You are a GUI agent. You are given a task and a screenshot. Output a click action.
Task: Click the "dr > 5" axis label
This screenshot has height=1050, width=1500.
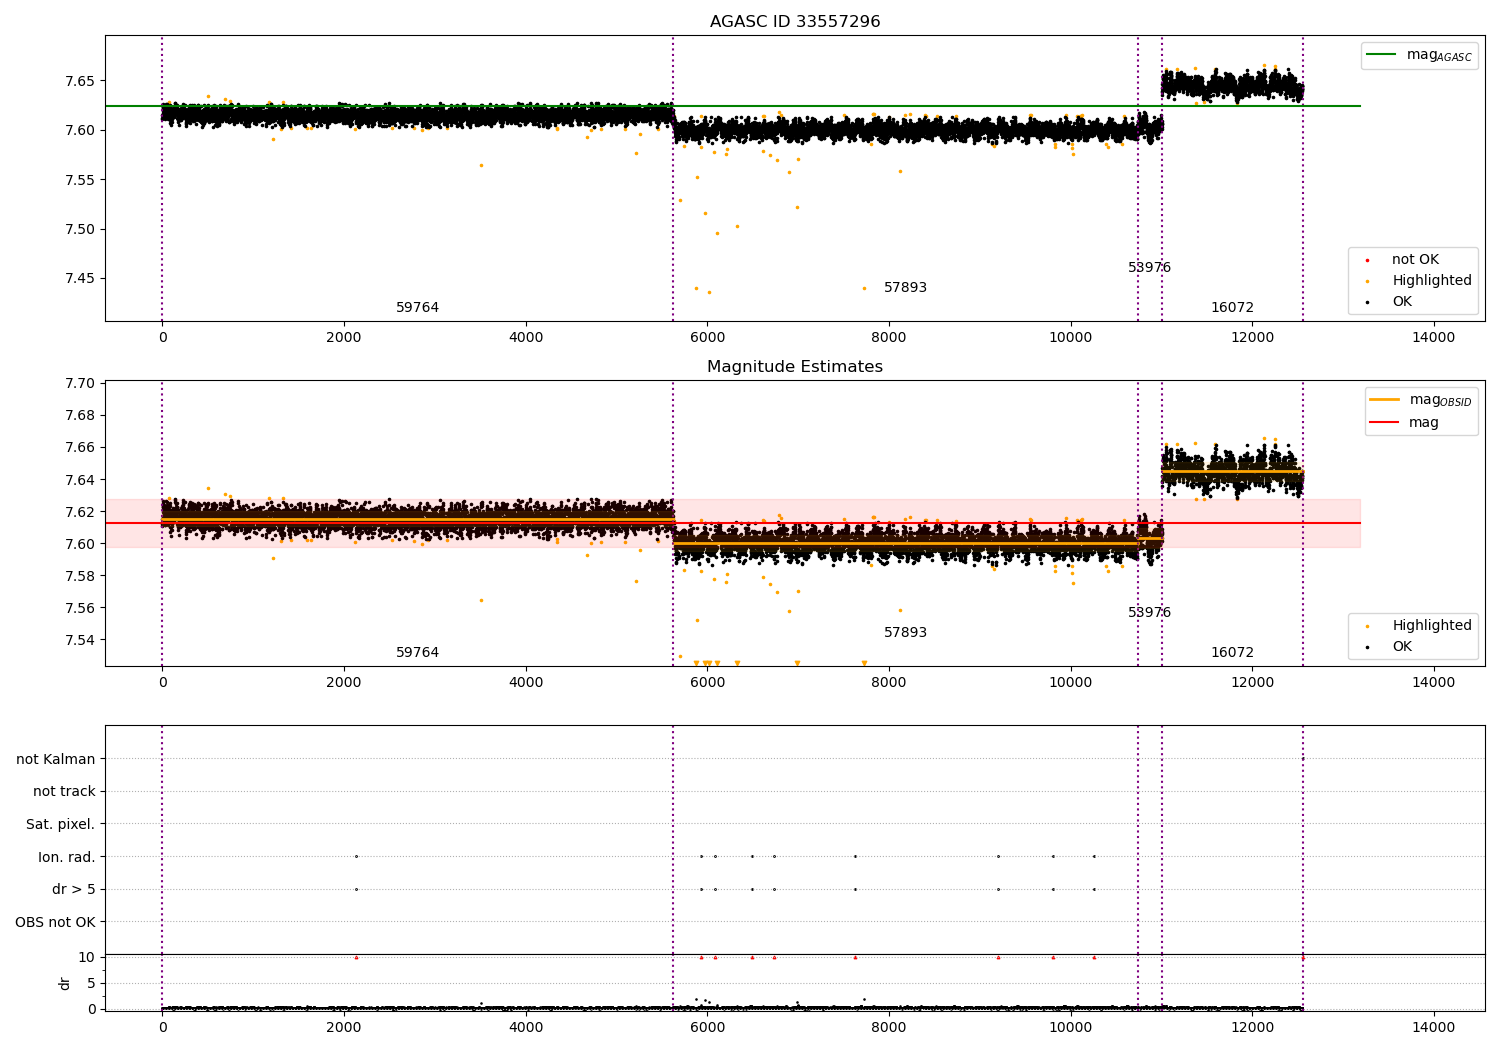tap(74, 890)
